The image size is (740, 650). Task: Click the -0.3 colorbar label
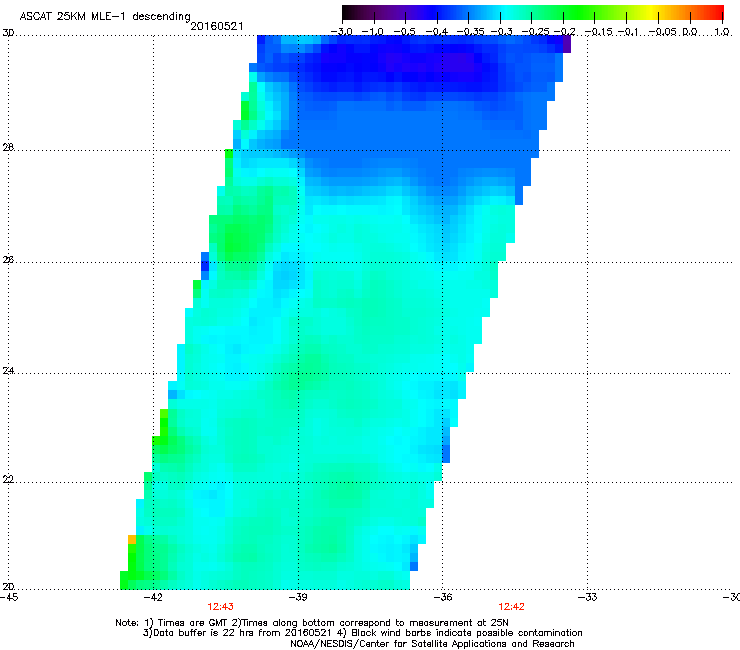pos(501,32)
